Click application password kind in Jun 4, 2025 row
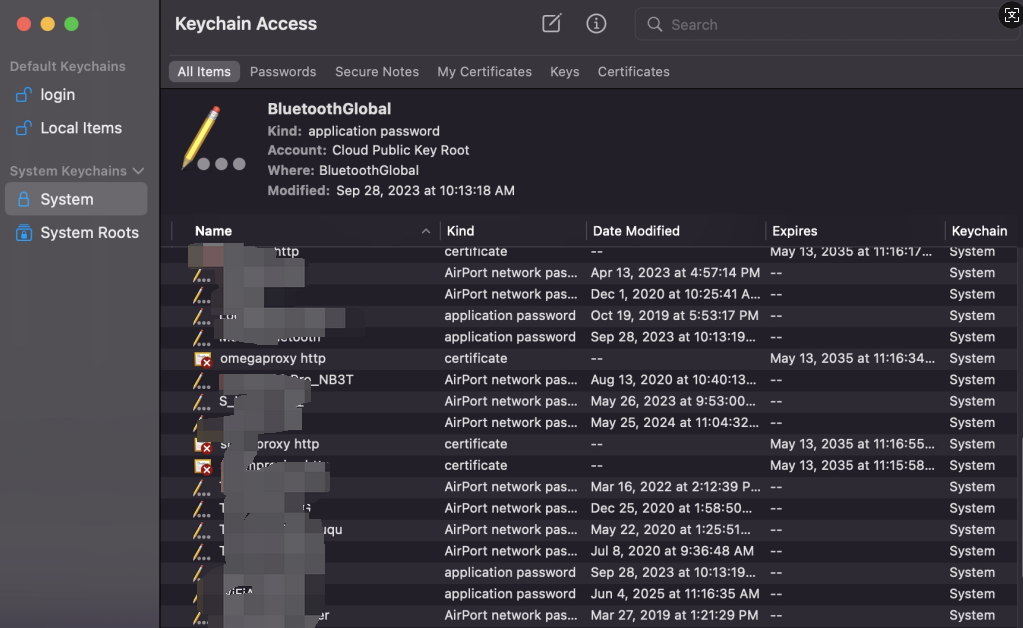Image resolution: width=1023 pixels, height=628 pixels. click(x=510, y=594)
